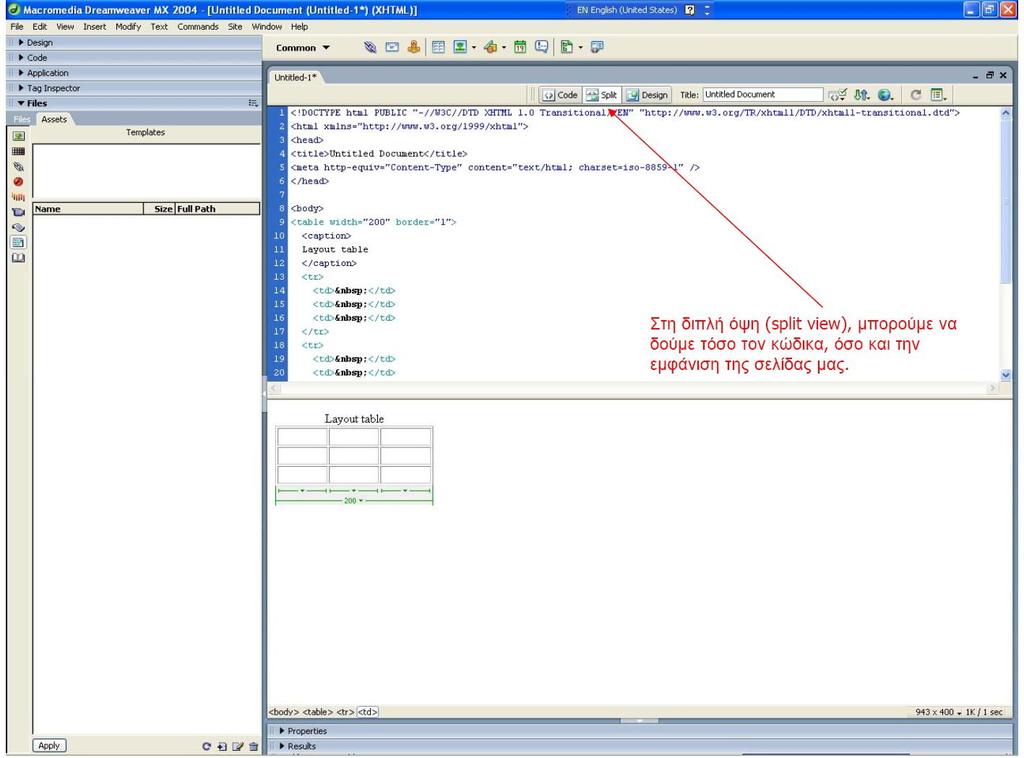The width and height of the screenshot is (1024, 758).
Task: Show Scripts category in Assets panel
Action: pos(18,227)
